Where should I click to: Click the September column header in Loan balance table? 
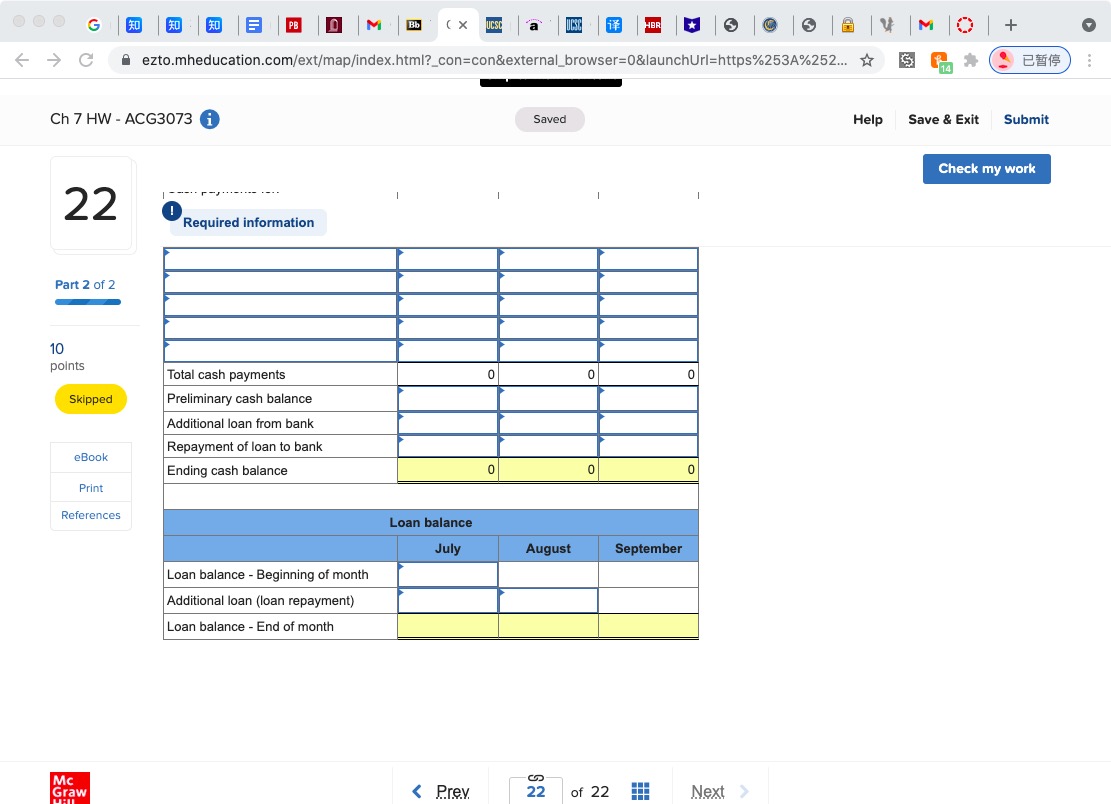pyautogui.click(x=648, y=548)
